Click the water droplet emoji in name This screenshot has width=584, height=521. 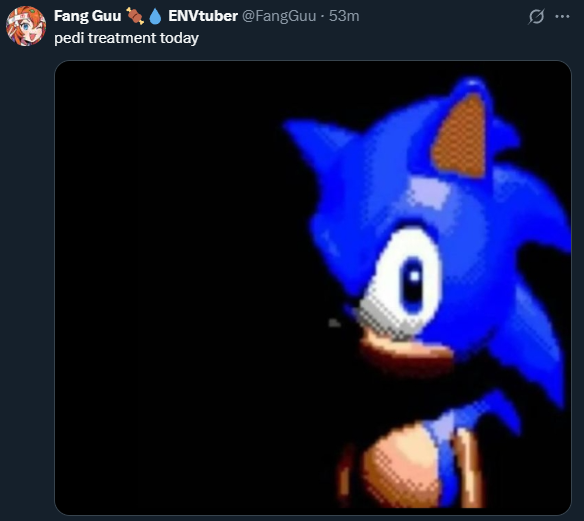(x=155, y=16)
